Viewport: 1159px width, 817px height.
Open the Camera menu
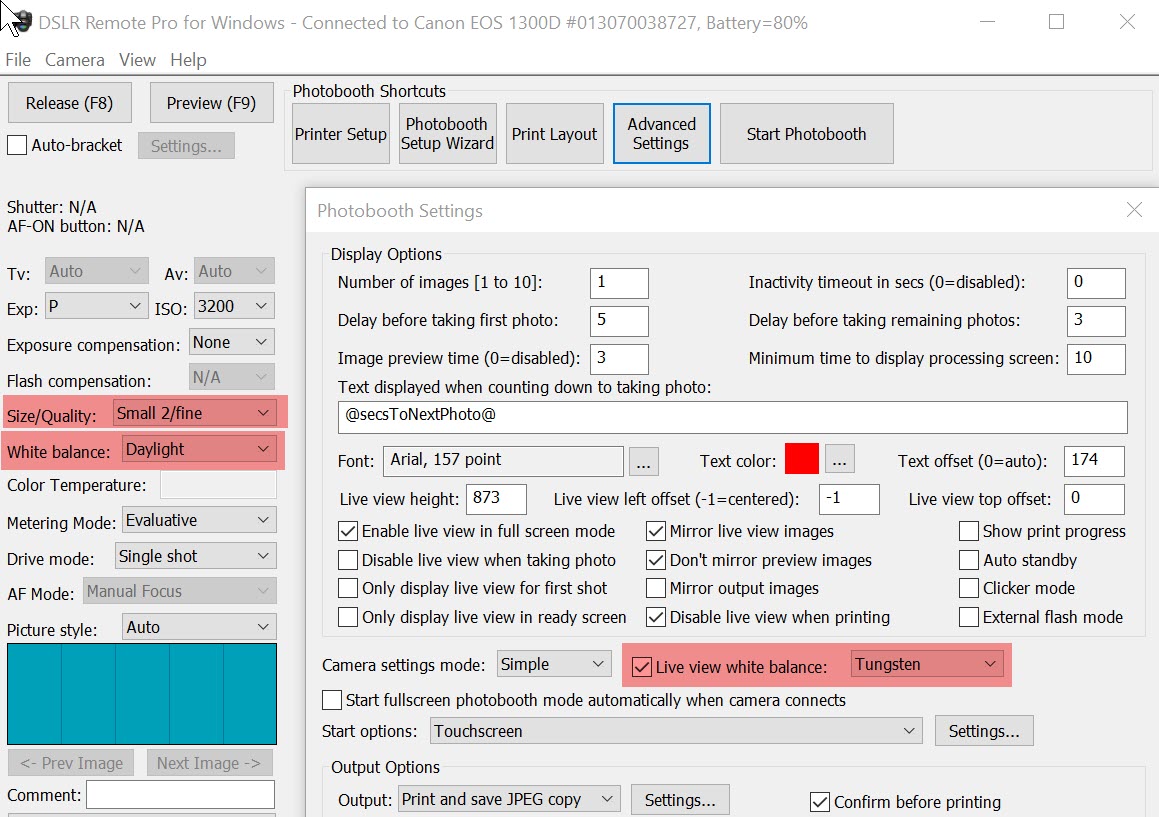[x=75, y=60]
